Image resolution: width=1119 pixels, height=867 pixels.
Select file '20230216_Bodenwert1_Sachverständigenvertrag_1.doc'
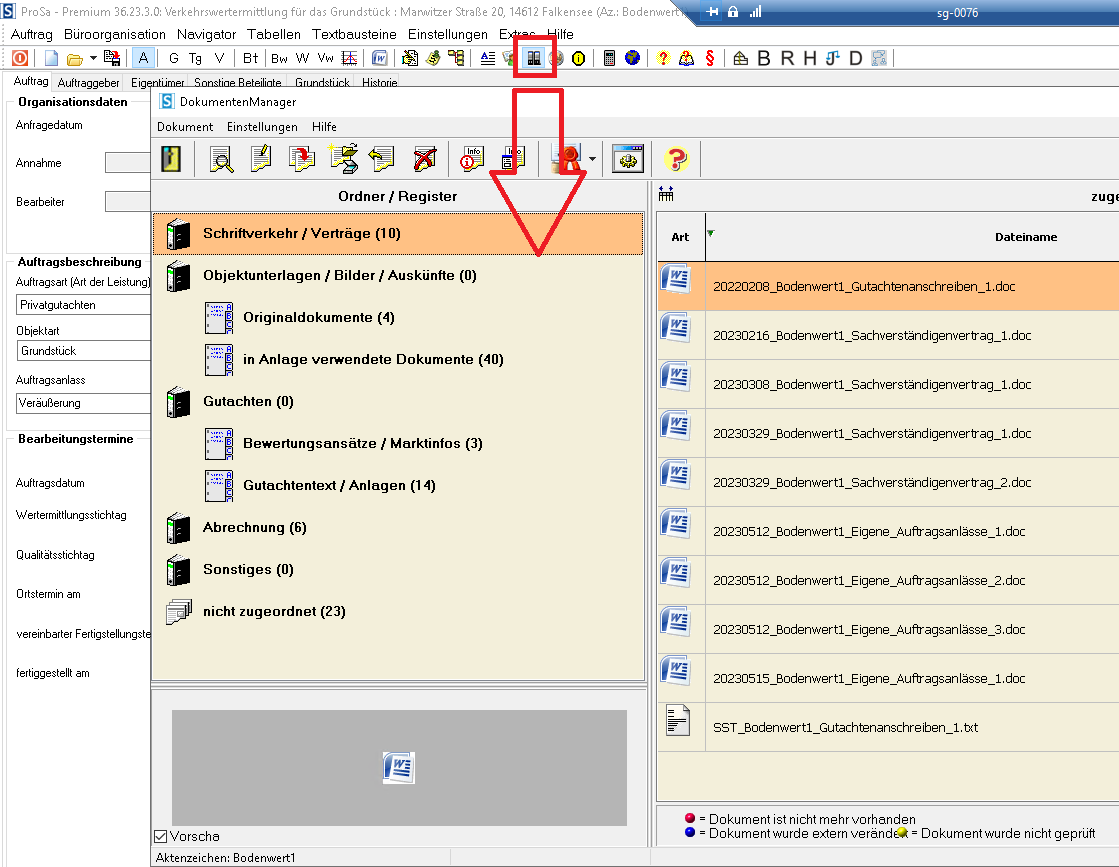[888, 335]
